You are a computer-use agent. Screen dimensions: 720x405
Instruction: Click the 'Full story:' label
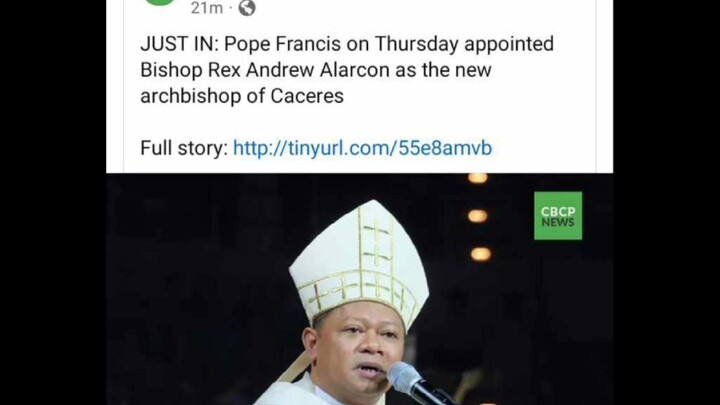coord(184,148)
